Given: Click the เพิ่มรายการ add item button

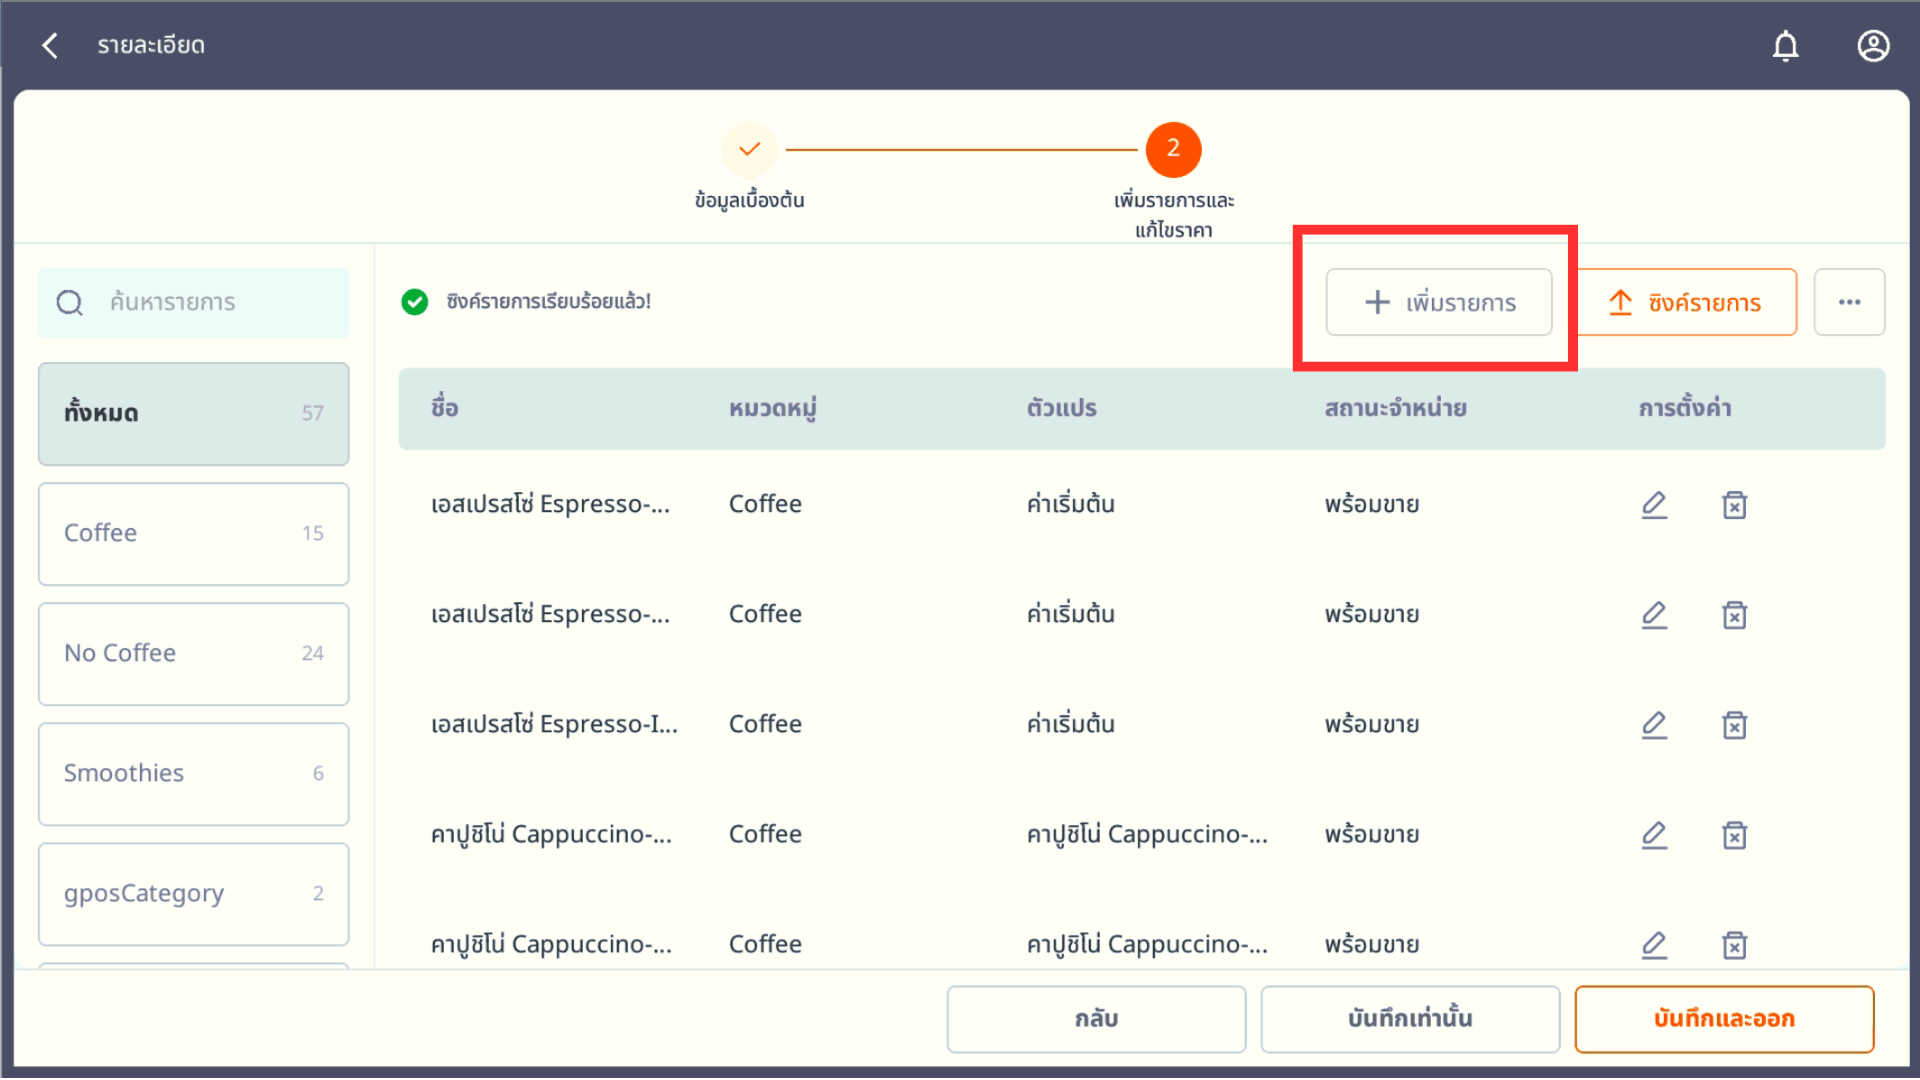Looking at the screenshot, I should (x=1439, y=302).
